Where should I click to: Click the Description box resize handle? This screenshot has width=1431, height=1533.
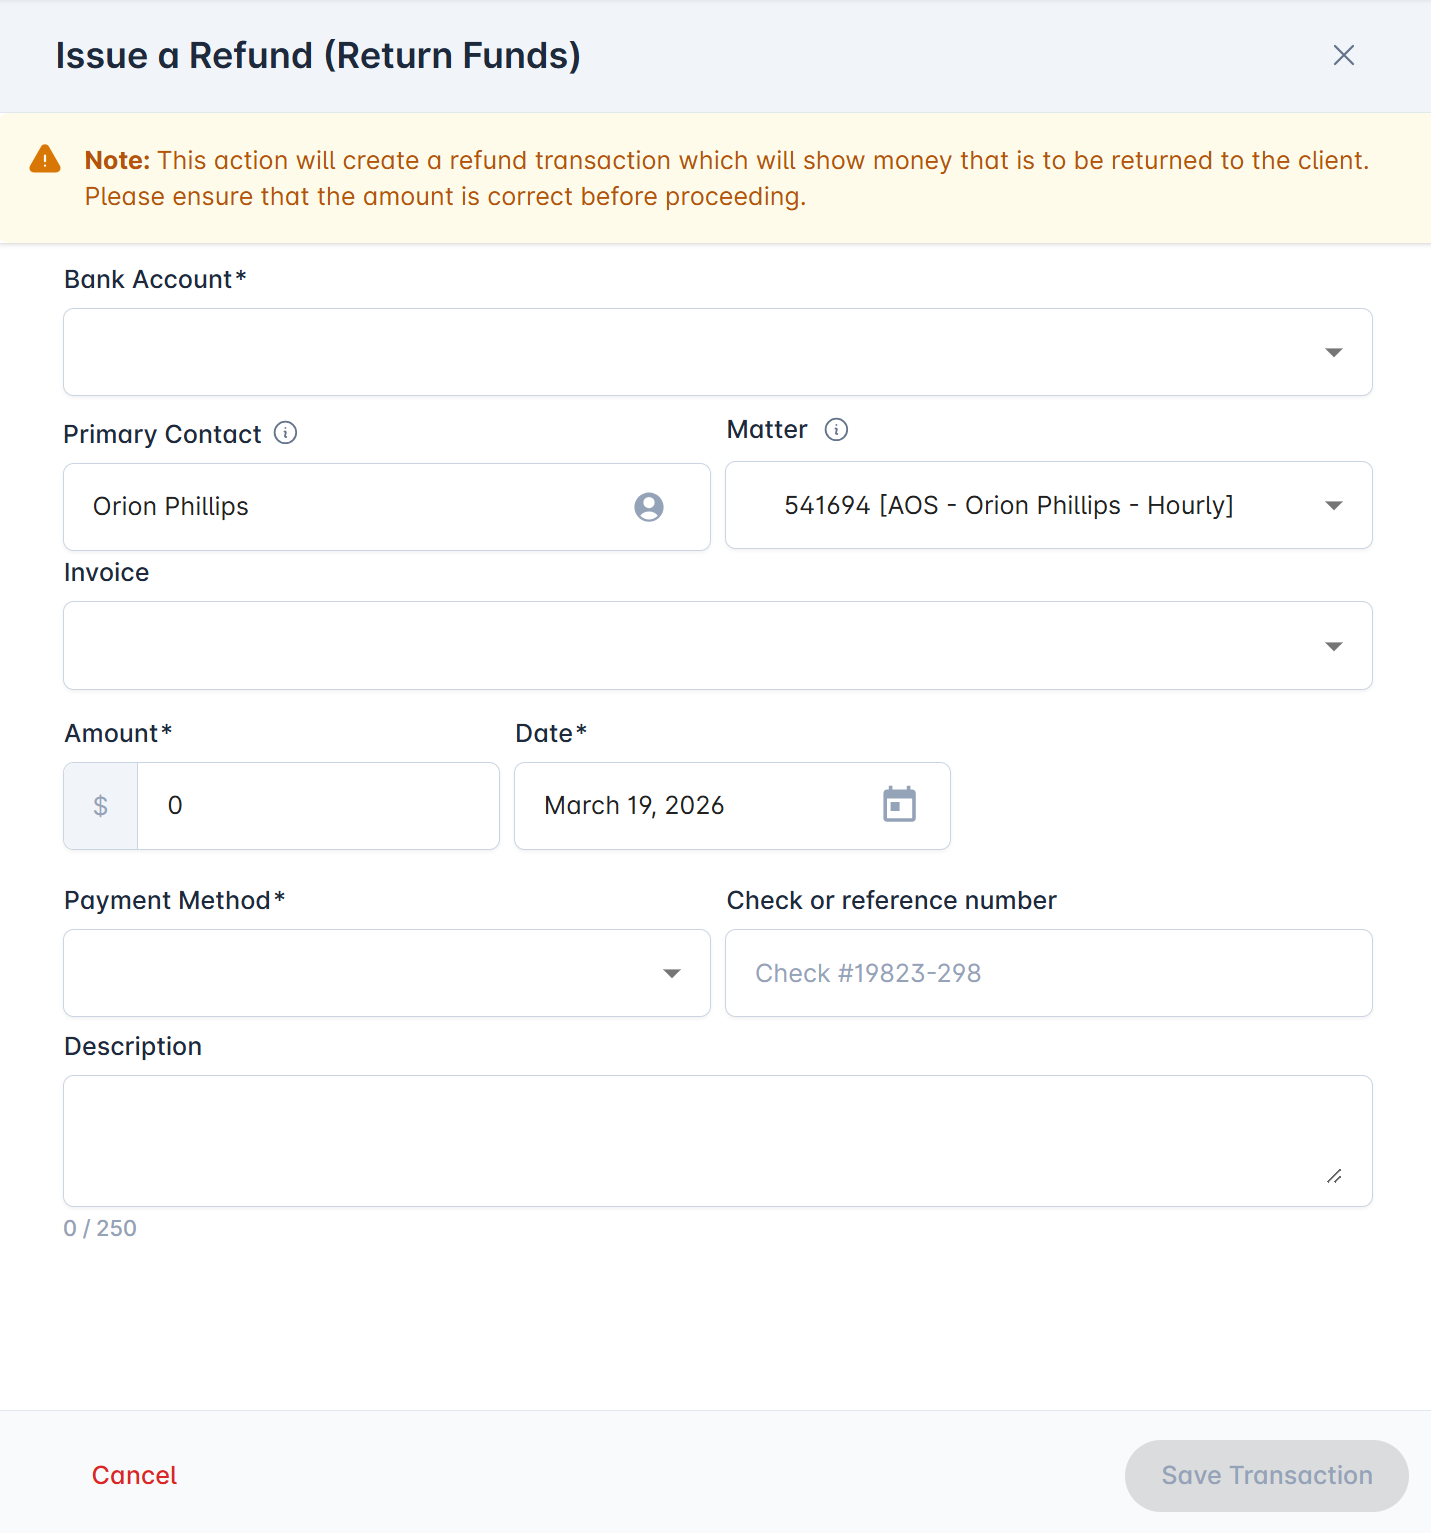[x=1334, y=1176]
